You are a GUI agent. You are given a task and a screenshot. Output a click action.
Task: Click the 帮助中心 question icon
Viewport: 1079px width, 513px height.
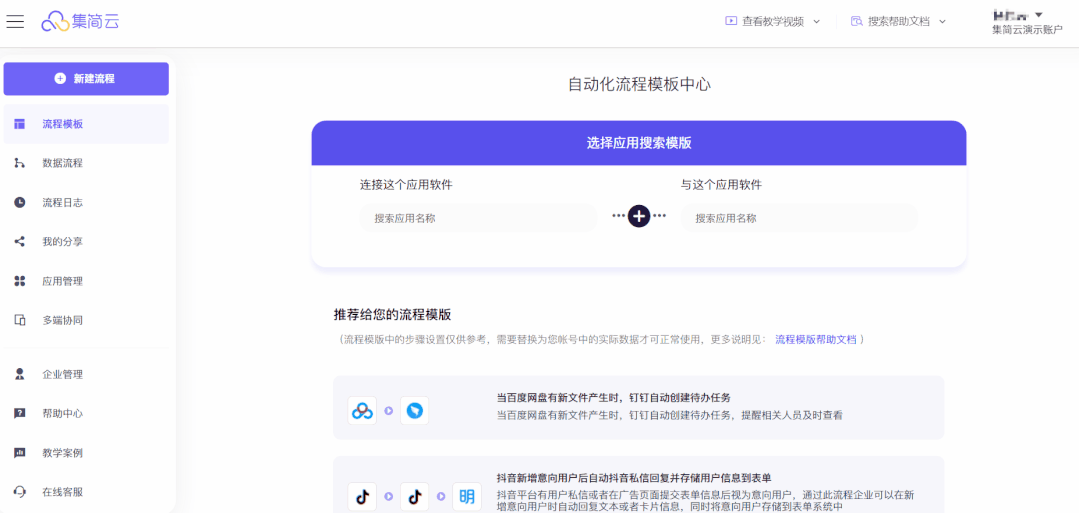19,413
